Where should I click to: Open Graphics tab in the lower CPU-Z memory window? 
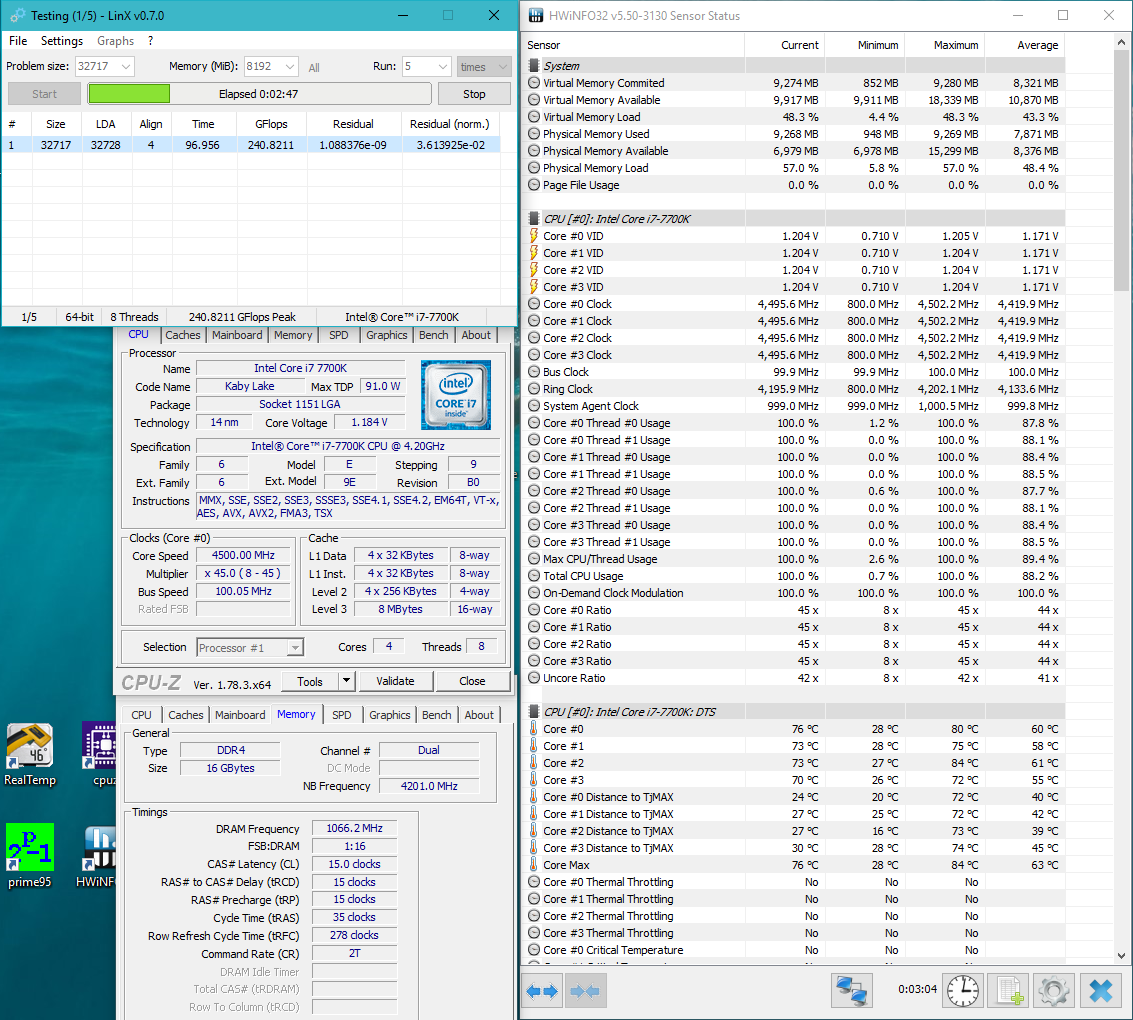[x=389, y=715]
